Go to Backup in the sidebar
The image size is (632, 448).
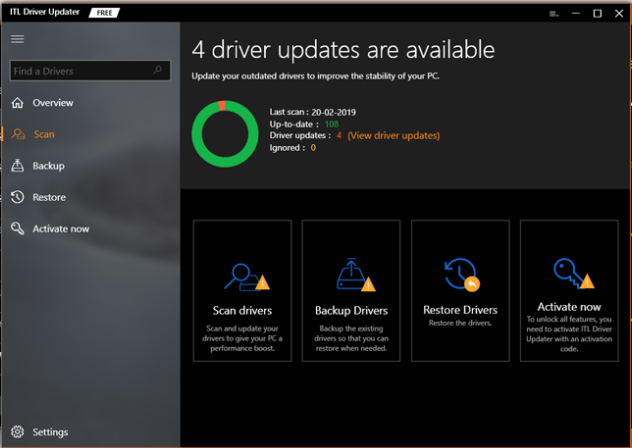[x=48, y=166]
